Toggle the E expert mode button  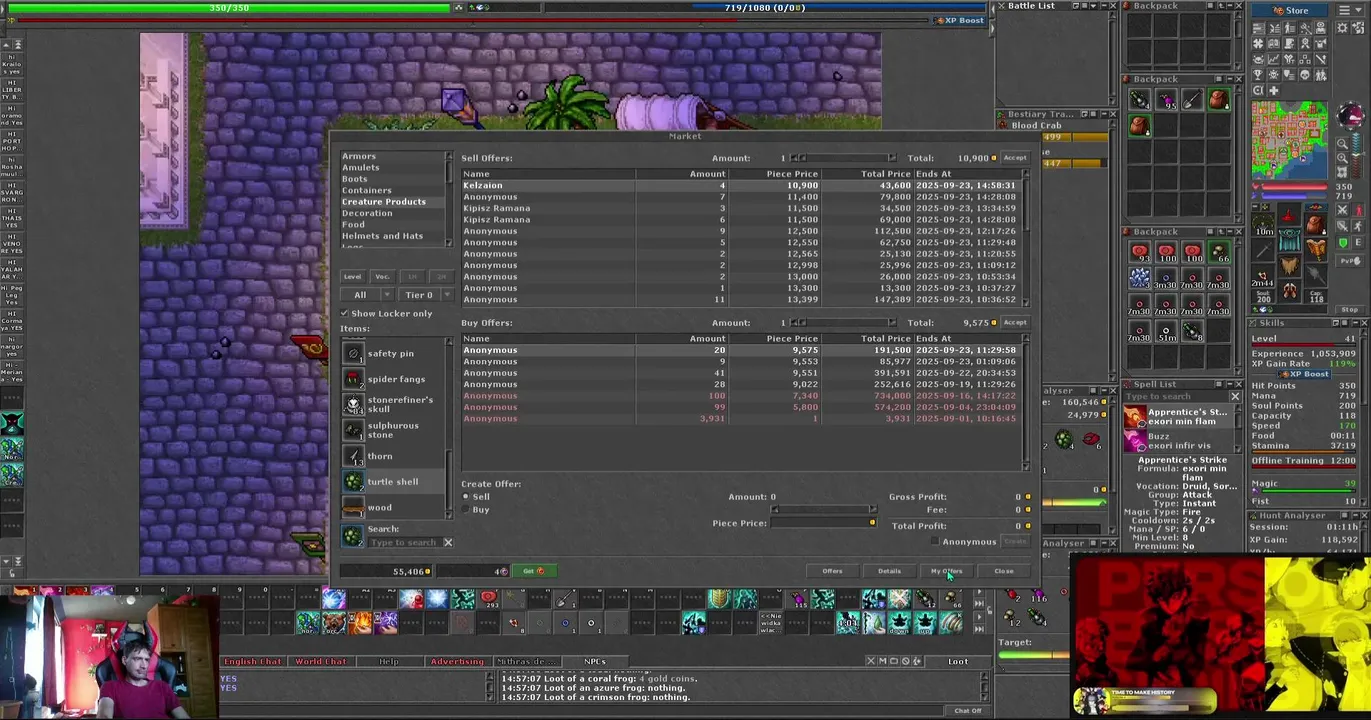click(1358, 242)
